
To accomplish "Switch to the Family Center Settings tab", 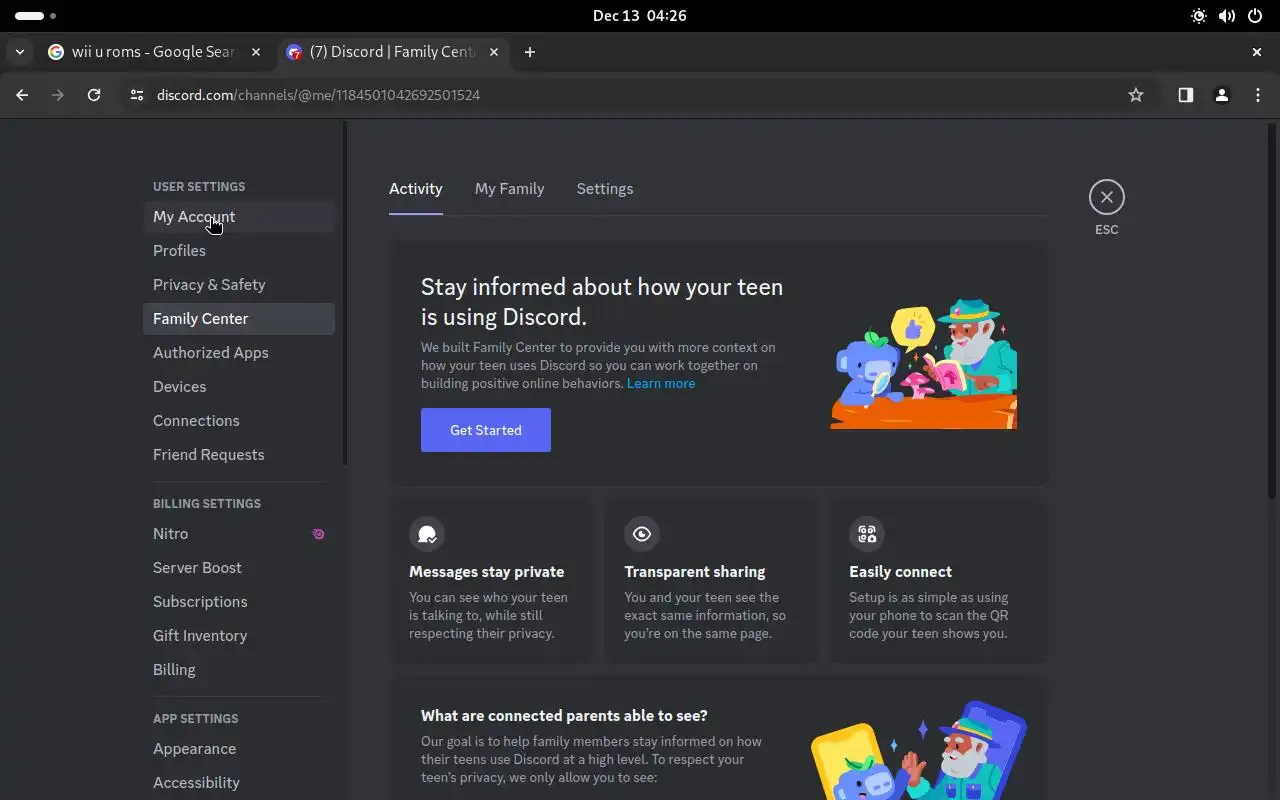I will coord(605,189).
